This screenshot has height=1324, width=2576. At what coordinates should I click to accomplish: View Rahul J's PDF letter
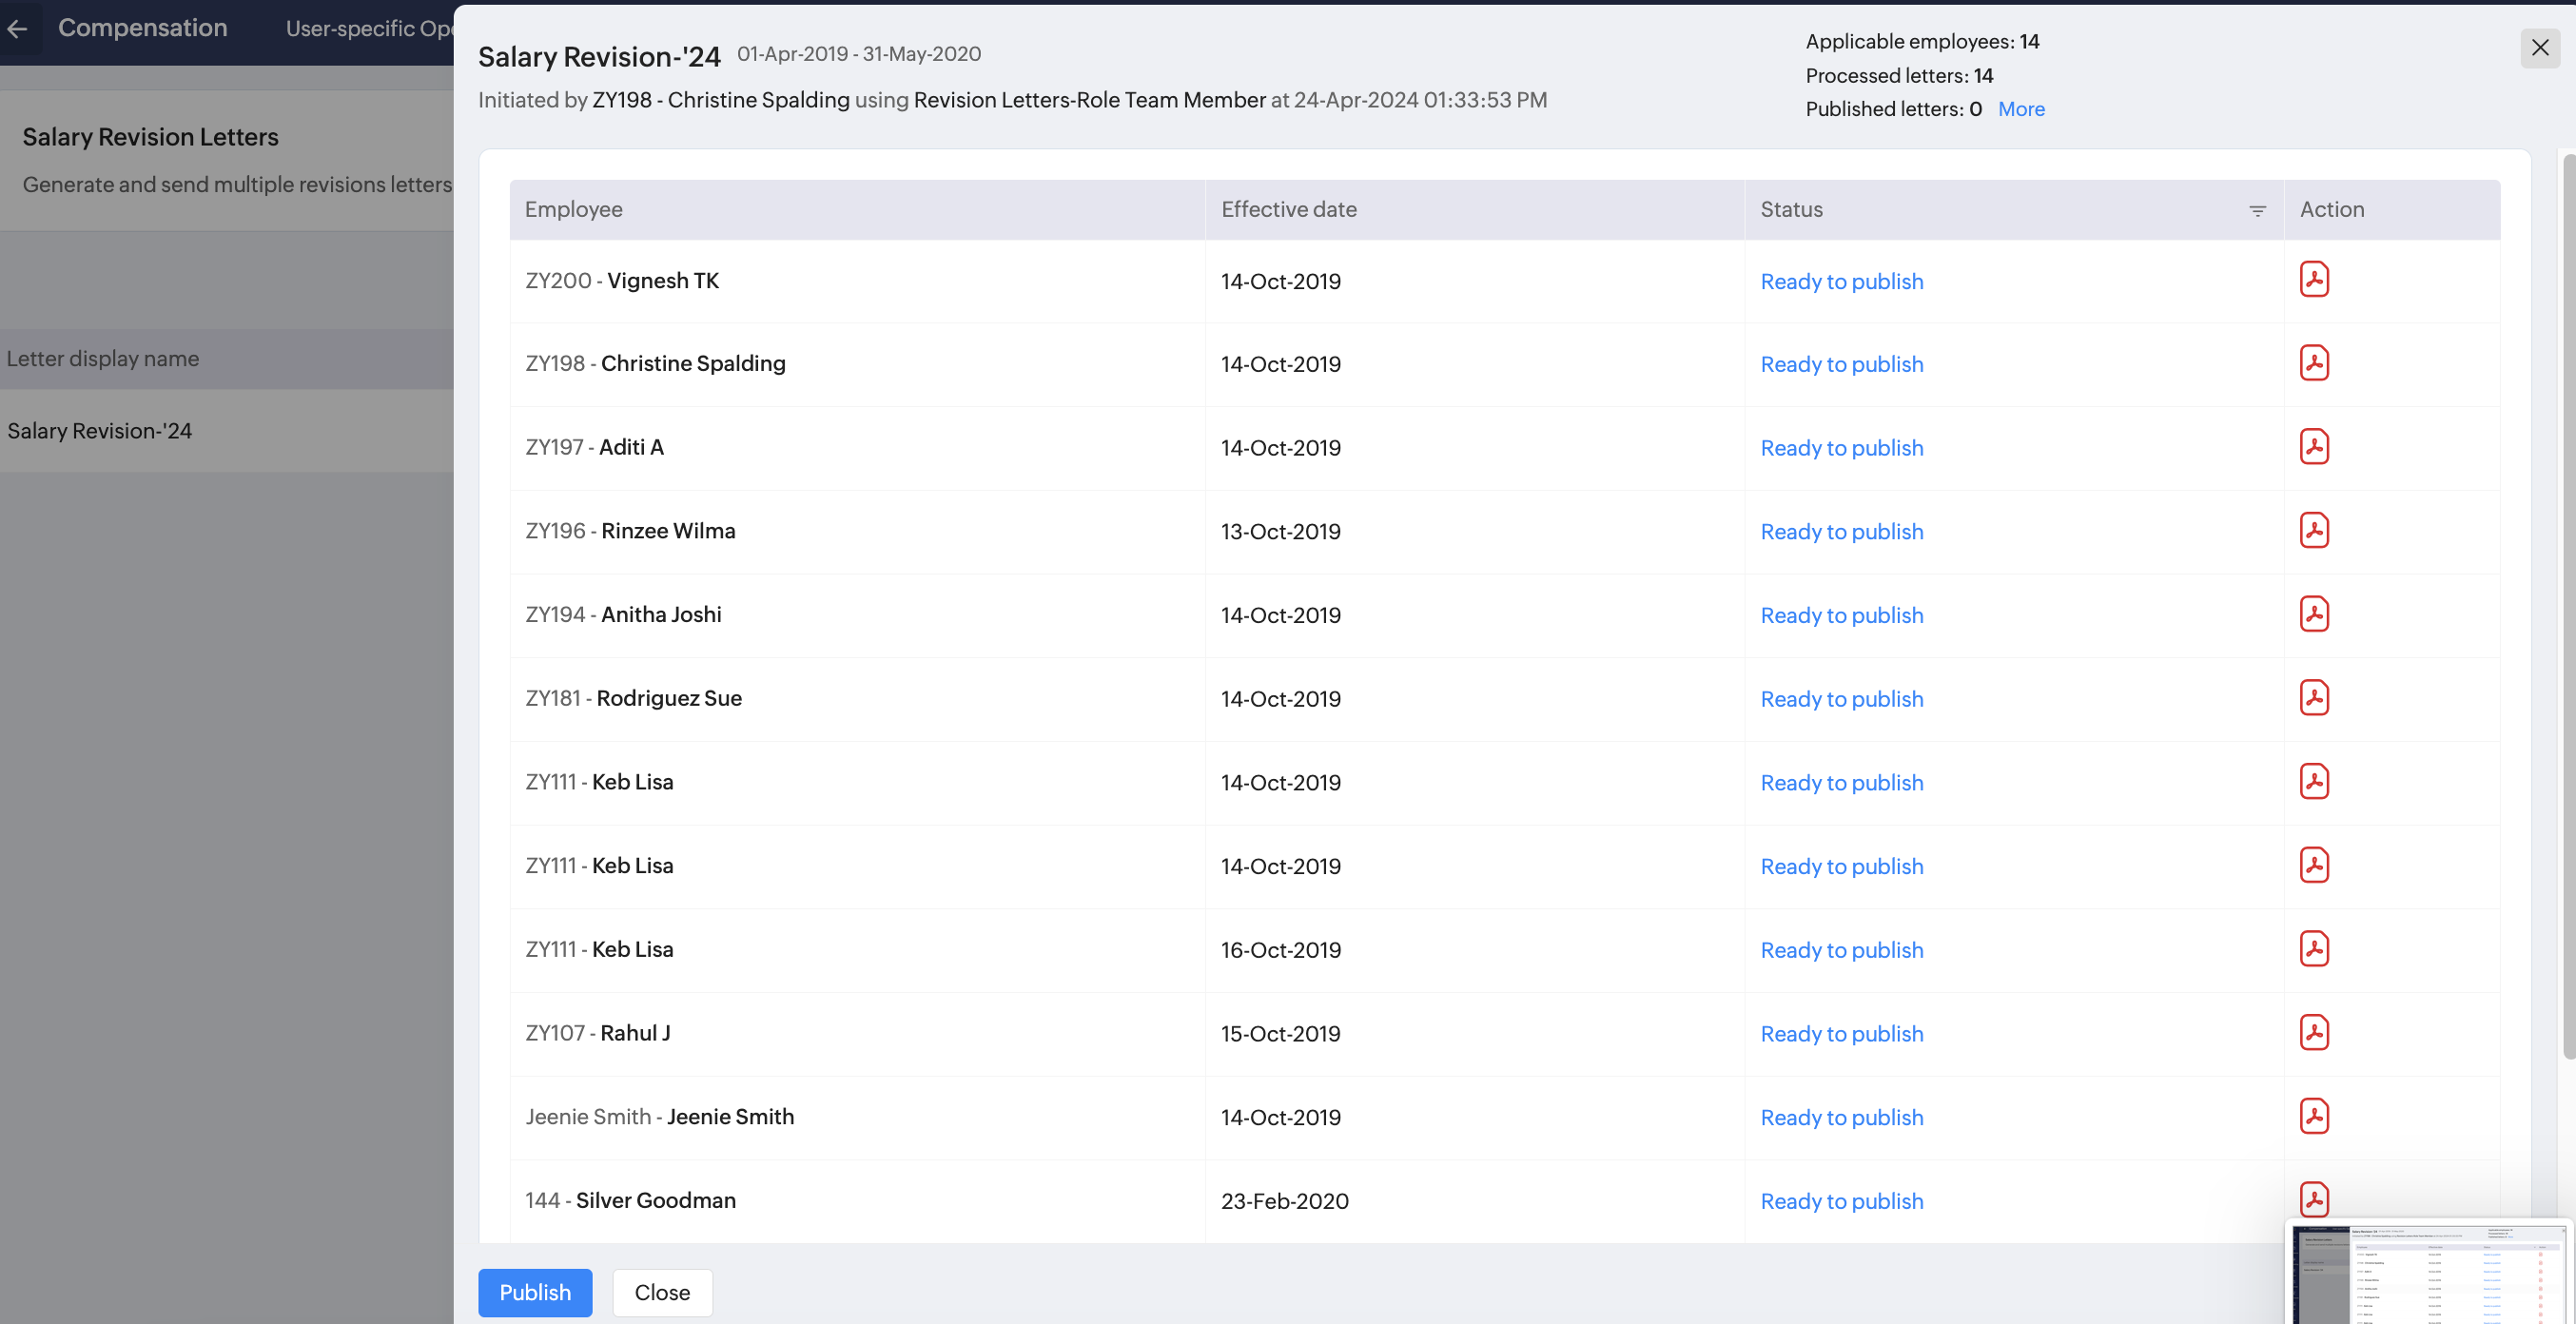(x=2313, y=1033)
